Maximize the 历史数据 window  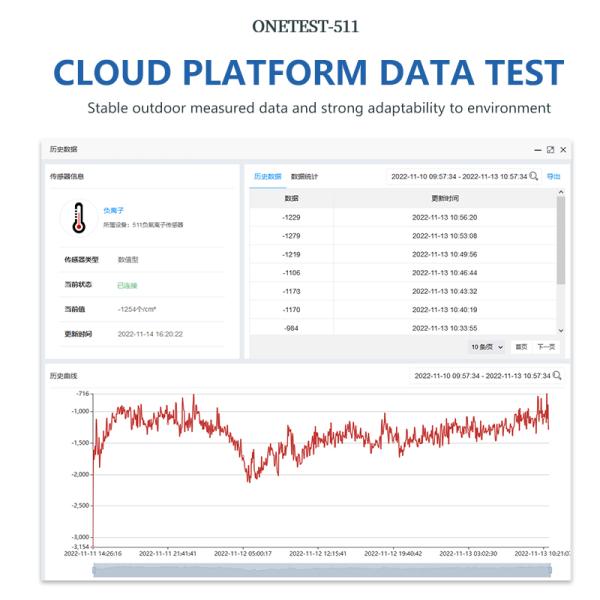click(550, 149)
